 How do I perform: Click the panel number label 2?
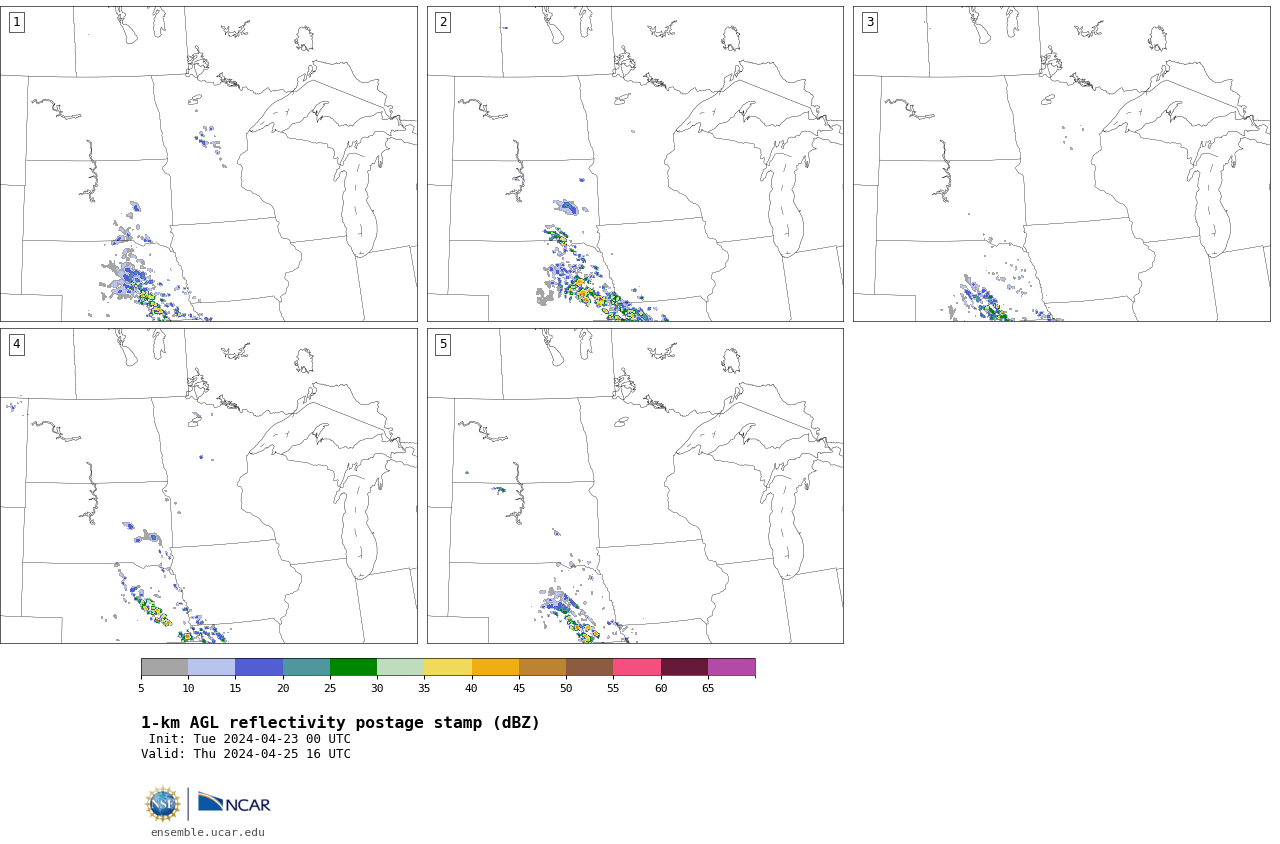[443, 22]
